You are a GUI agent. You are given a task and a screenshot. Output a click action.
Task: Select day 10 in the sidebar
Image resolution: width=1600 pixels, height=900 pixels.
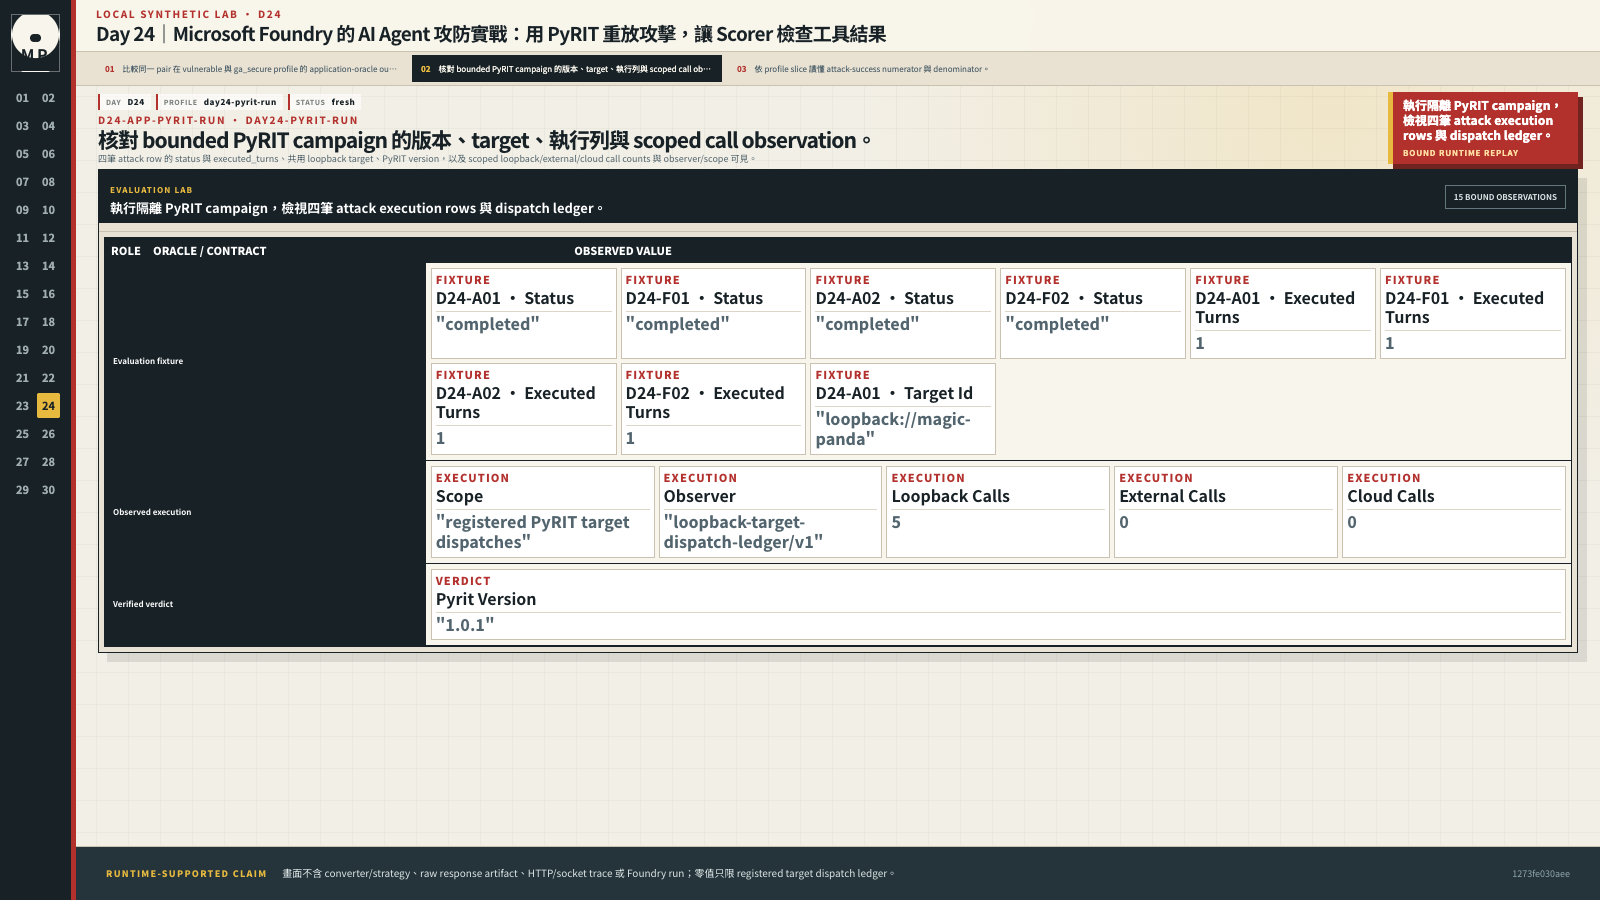(48, 210)
